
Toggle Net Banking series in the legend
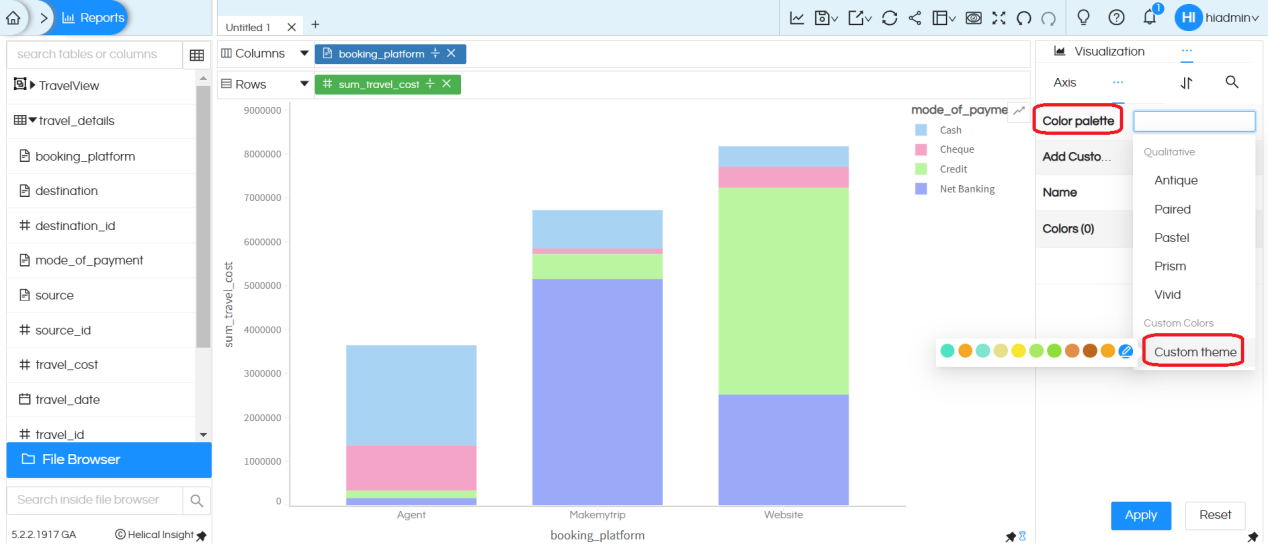(955, 188)
